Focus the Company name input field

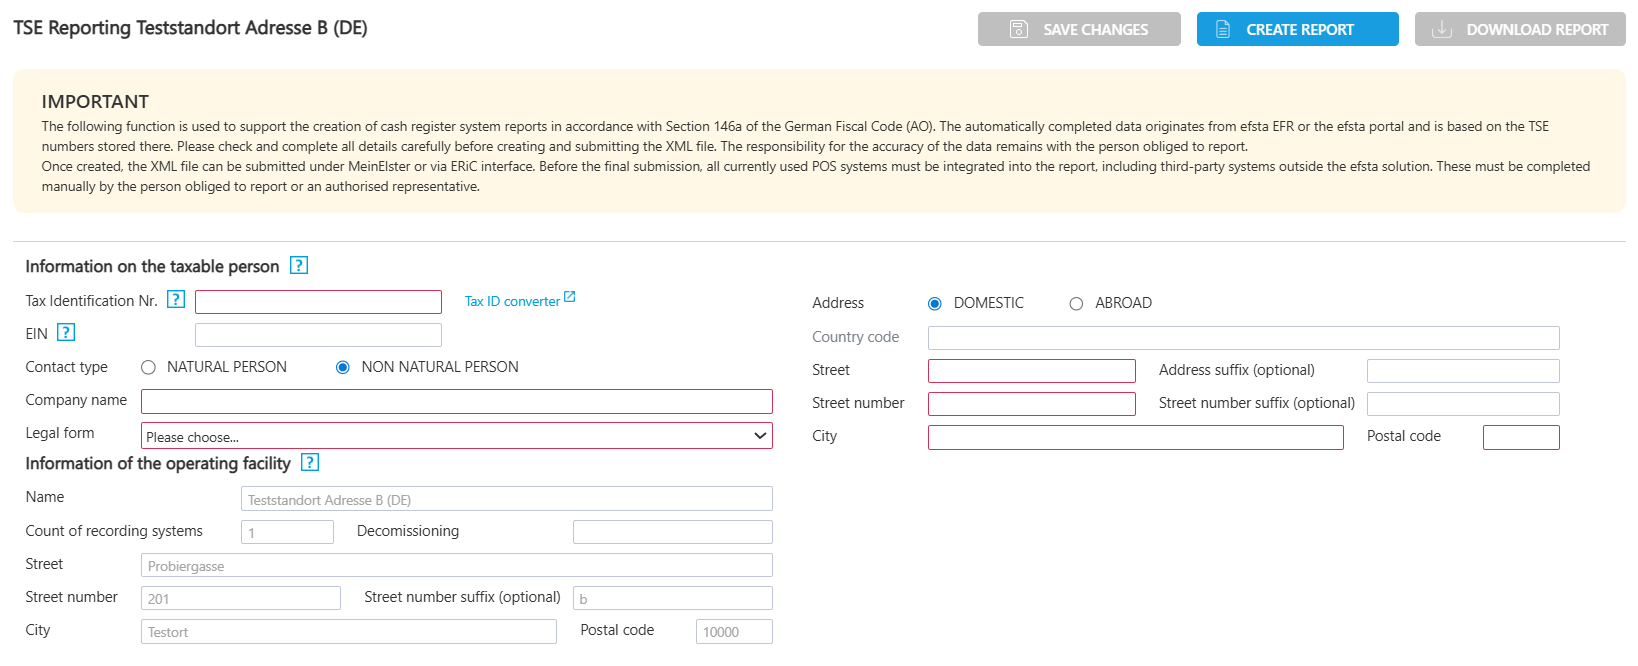click(457, 401)
